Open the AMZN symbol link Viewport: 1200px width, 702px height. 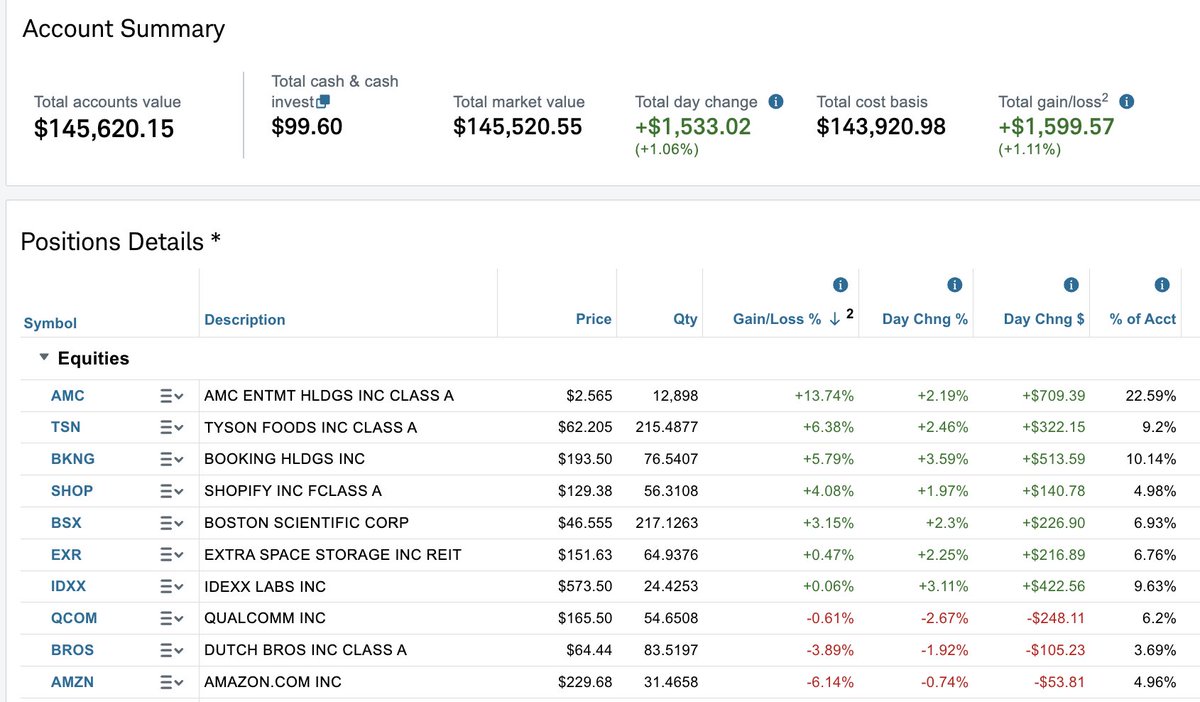tap(73, 682)
